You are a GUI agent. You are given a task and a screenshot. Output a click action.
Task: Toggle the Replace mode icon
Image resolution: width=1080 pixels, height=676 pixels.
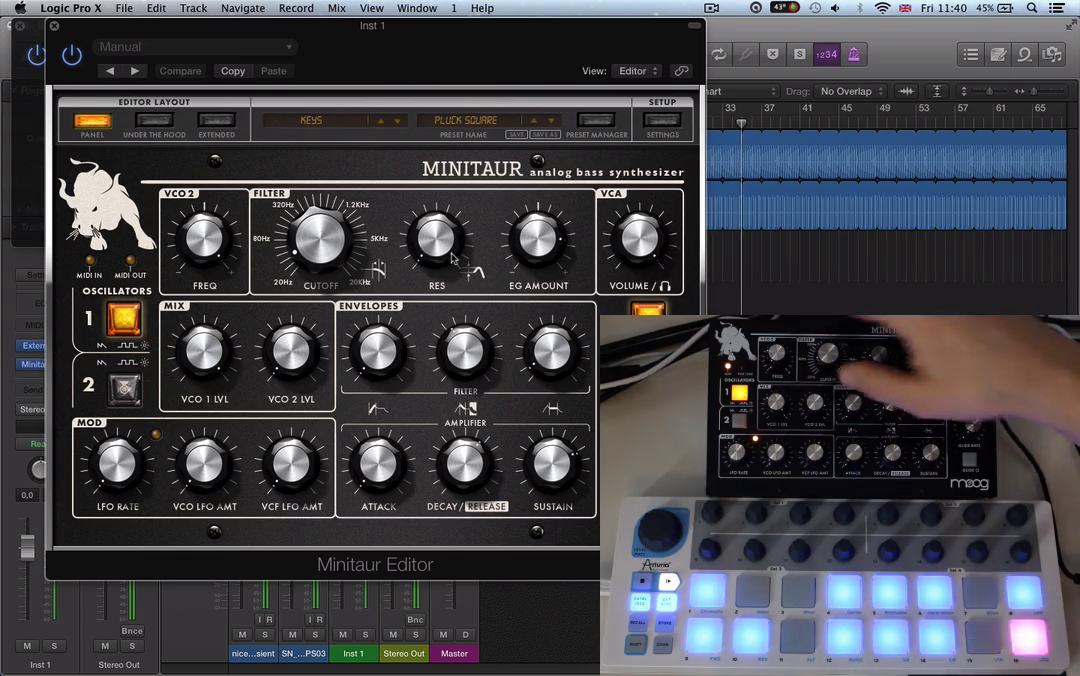click(773, 54)
